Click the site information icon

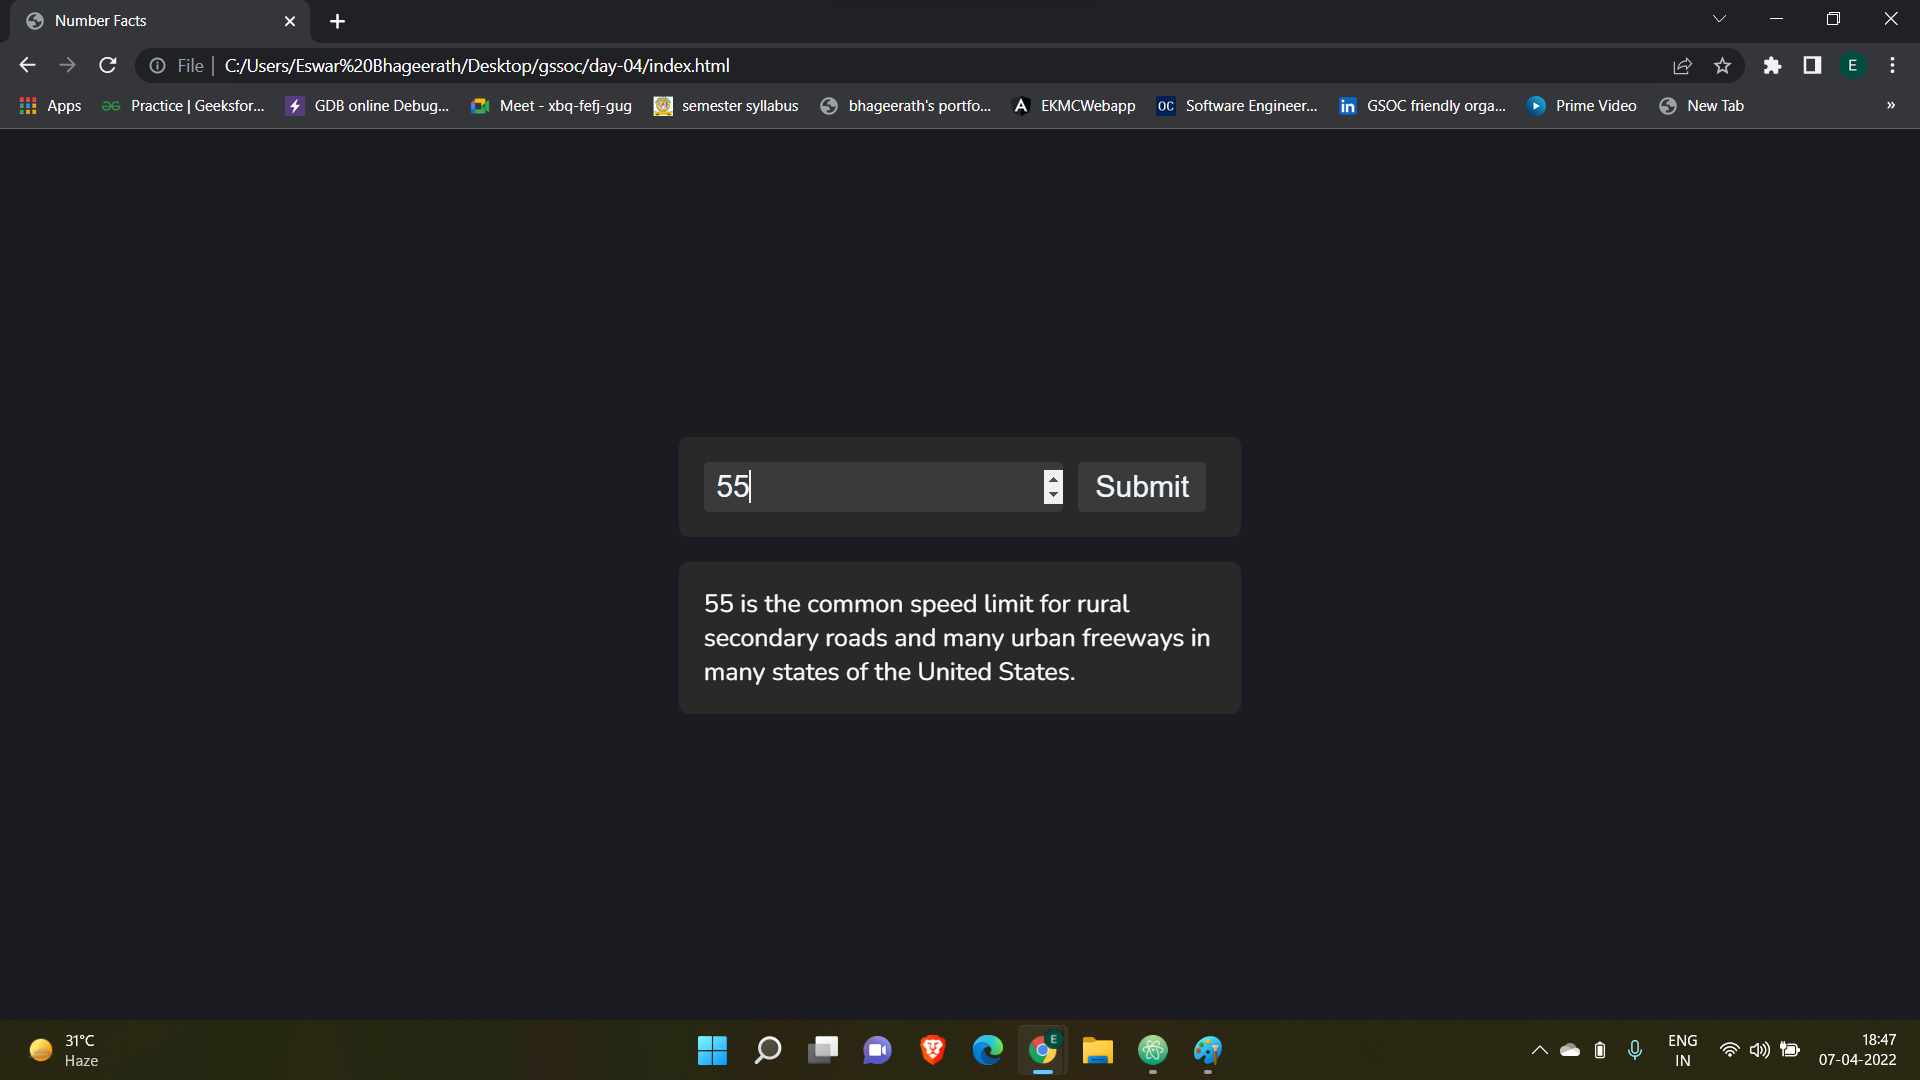[x=157, y=66]
